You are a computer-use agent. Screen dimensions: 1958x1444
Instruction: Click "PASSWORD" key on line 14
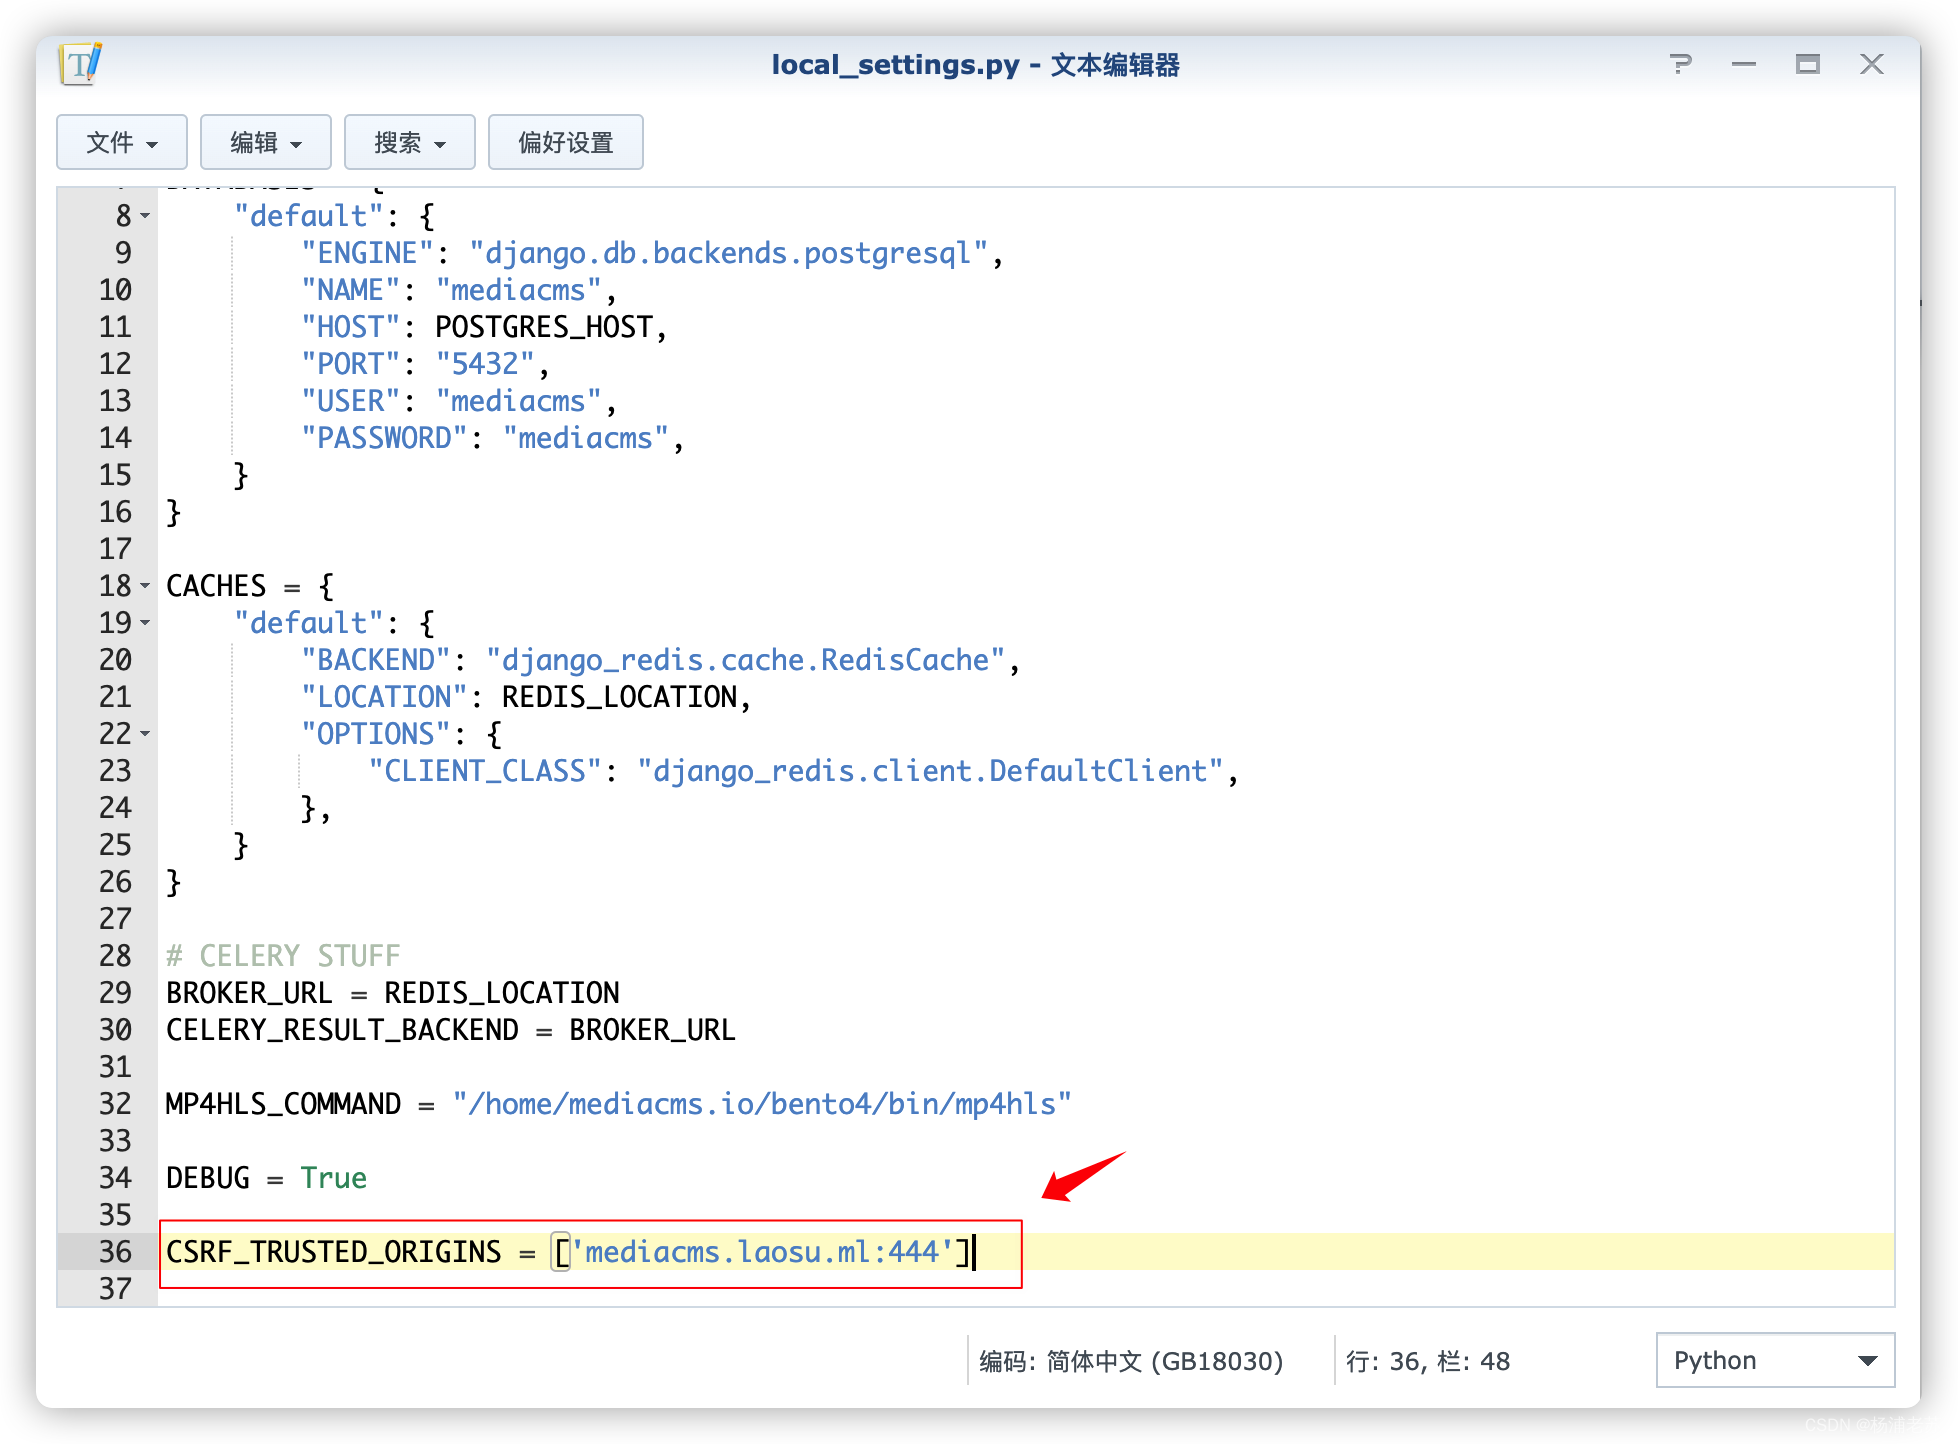point(384,438)
